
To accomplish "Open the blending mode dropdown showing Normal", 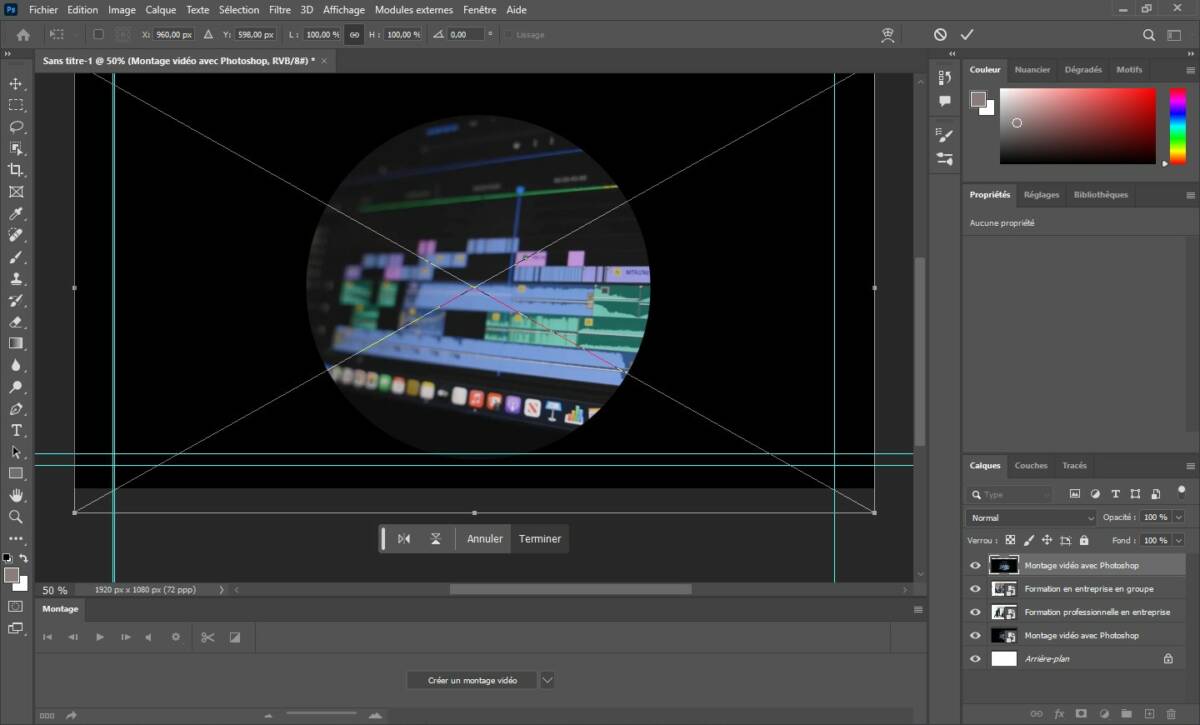I will [x=1028, y=517].
